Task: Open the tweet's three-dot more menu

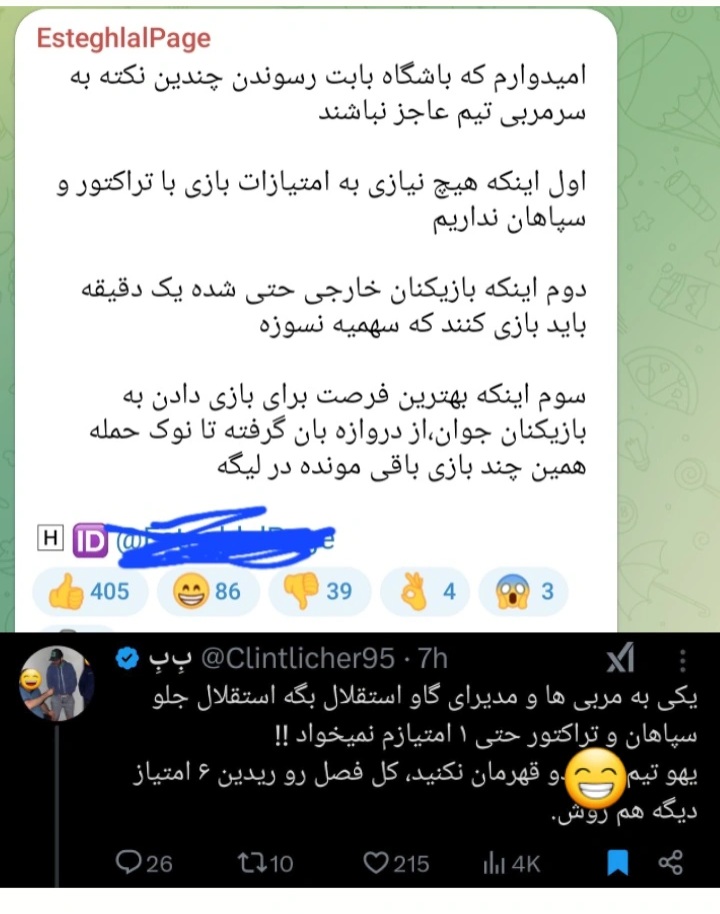Action: 683,660
